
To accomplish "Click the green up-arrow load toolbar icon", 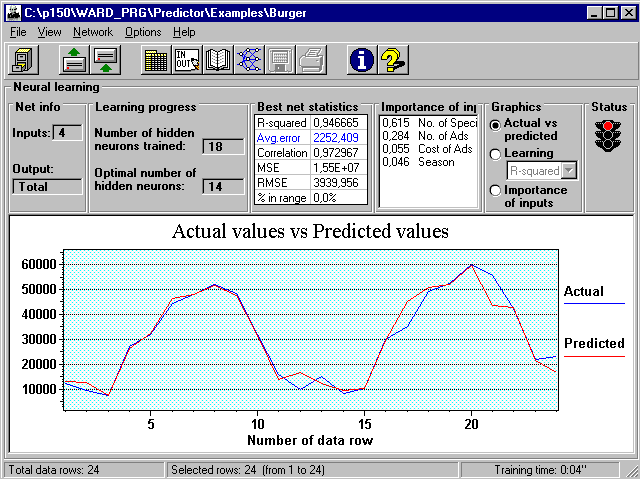I will click(x=73, y=60).
